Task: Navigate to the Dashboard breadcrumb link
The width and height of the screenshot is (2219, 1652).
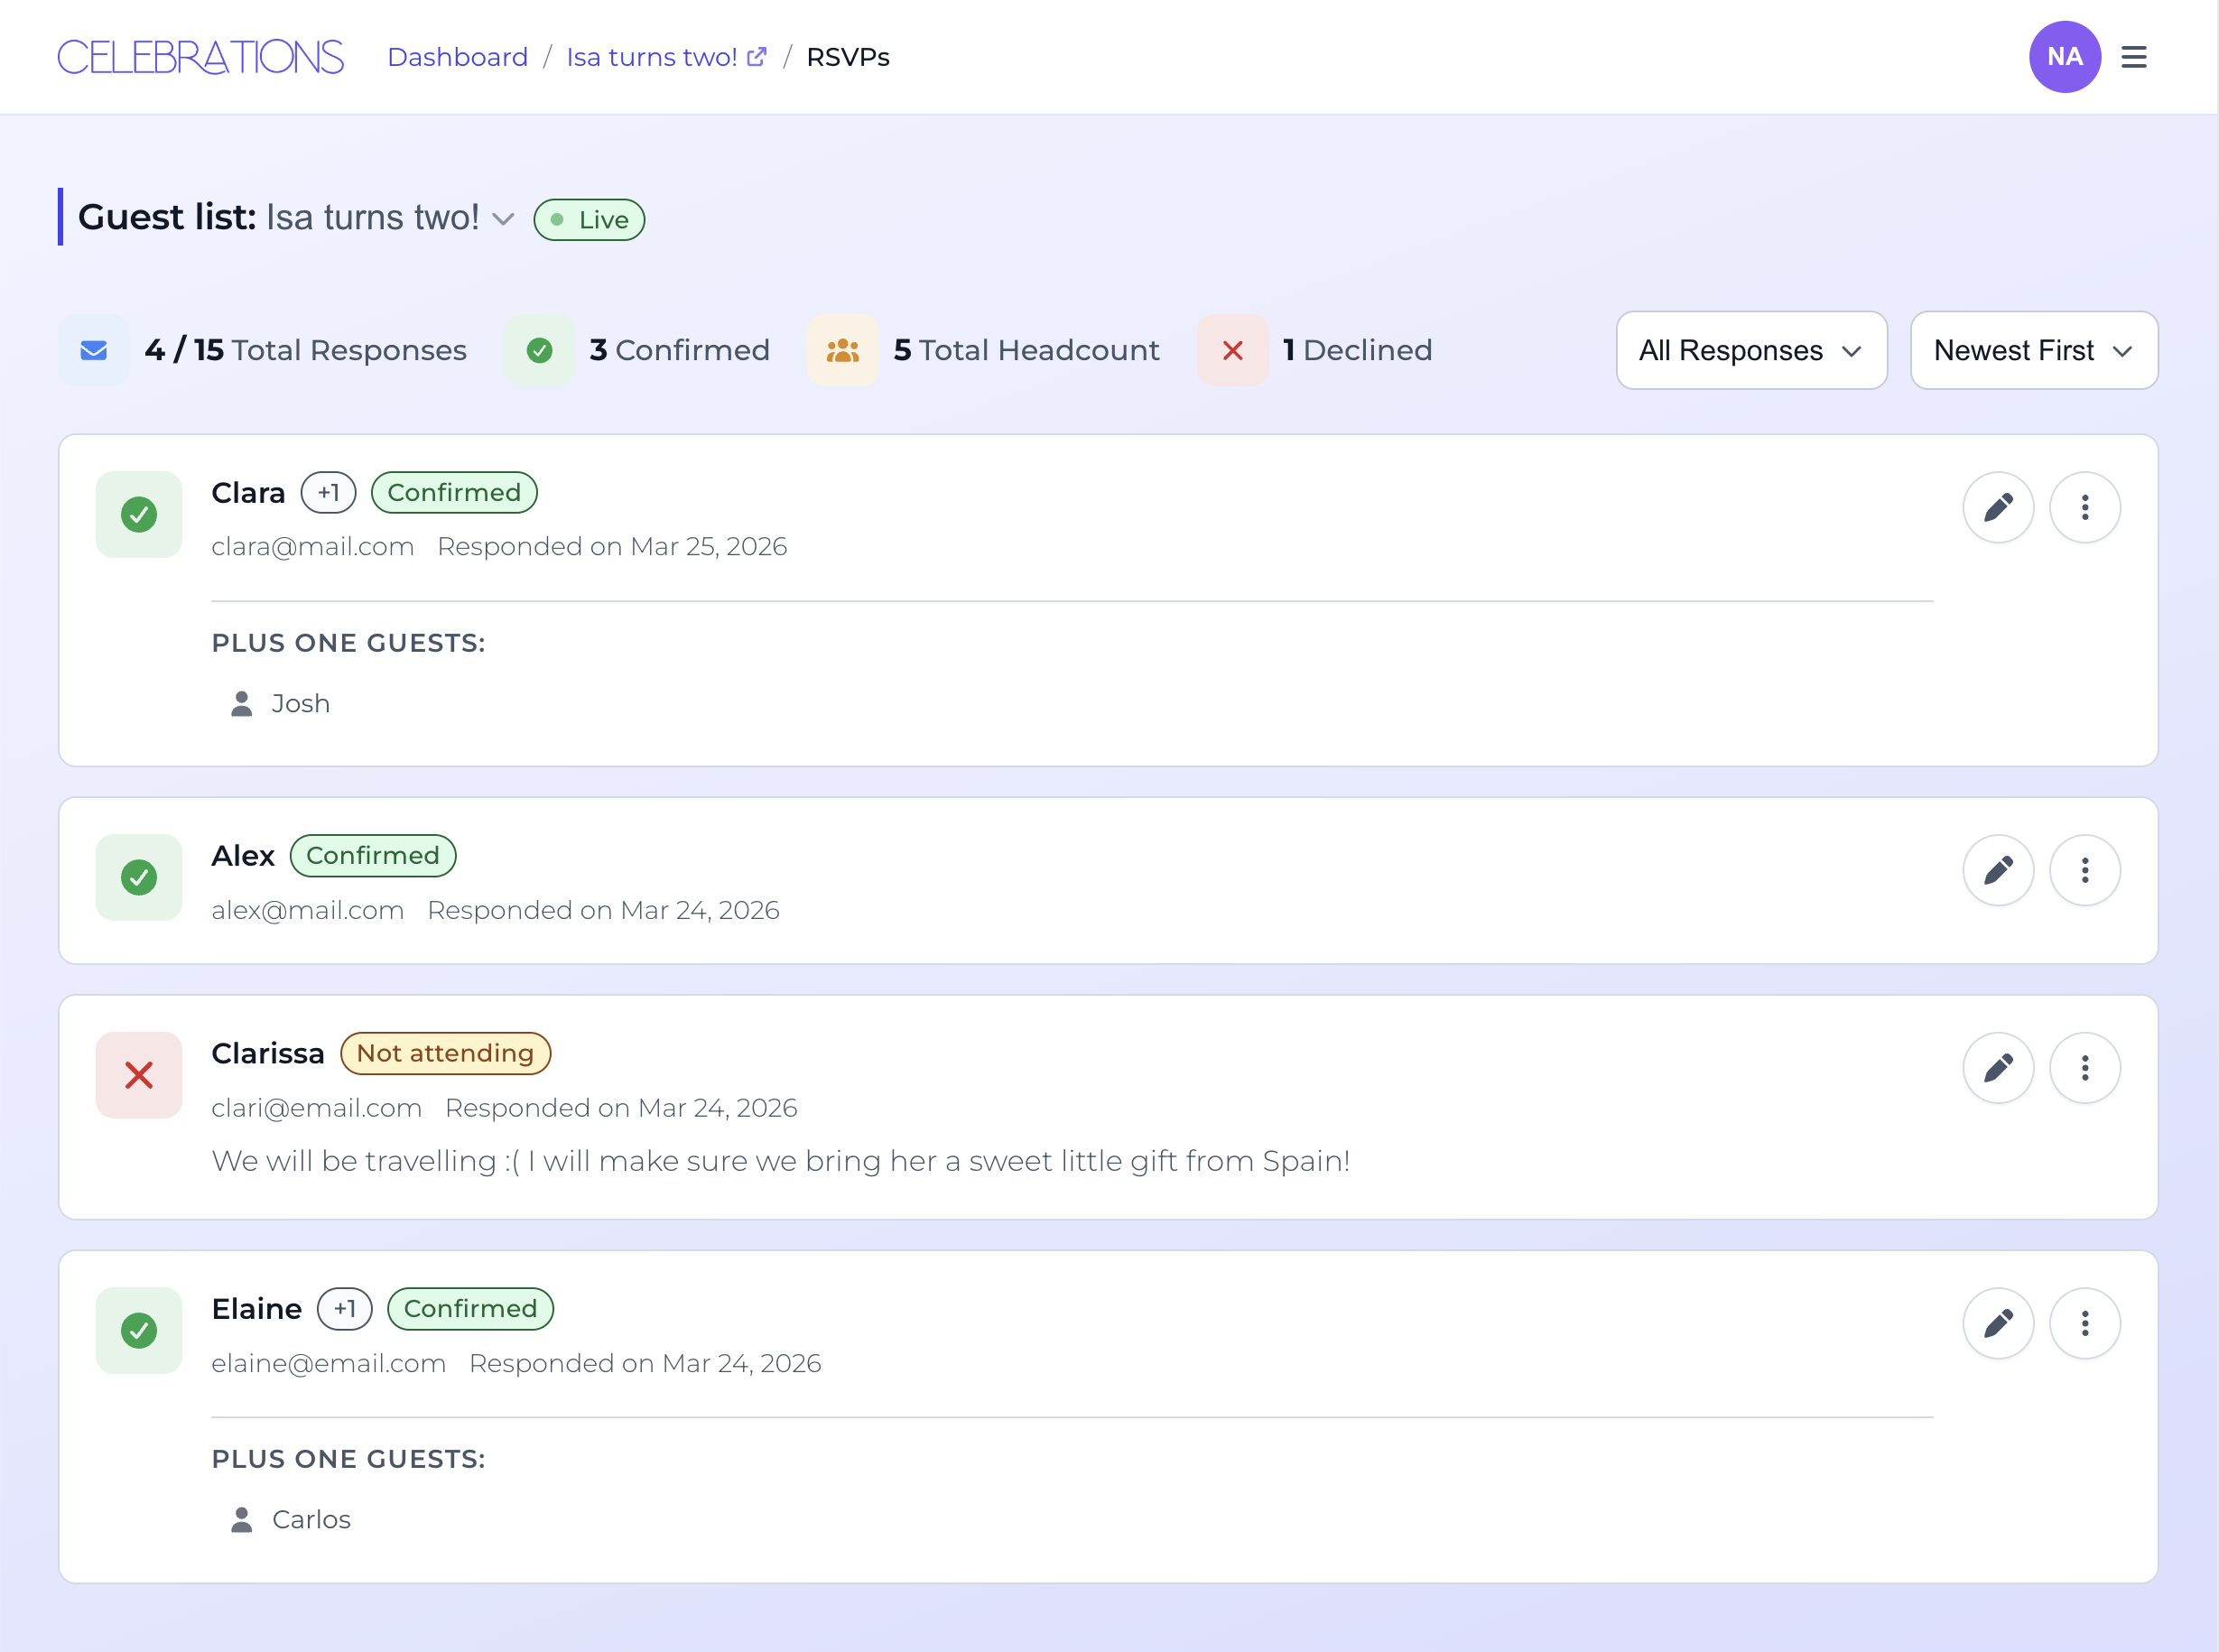Action: click(458, 57)
